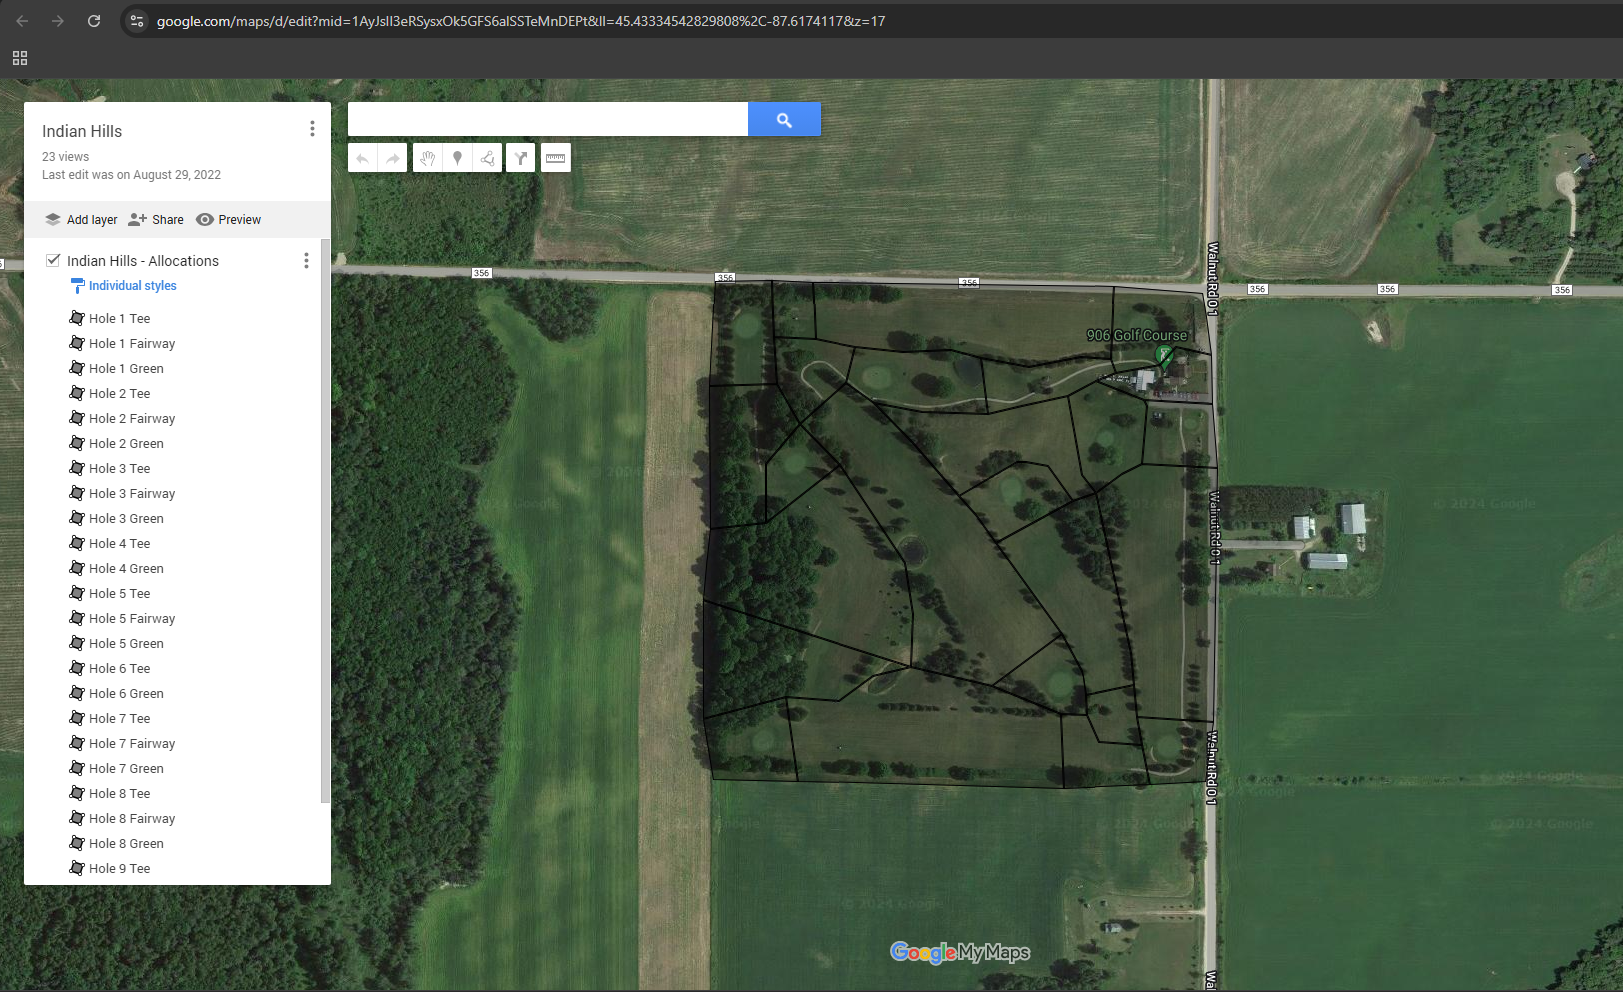1623x992 pixels.
Task: Select the hand pan tool
Action: click(427, 158)
